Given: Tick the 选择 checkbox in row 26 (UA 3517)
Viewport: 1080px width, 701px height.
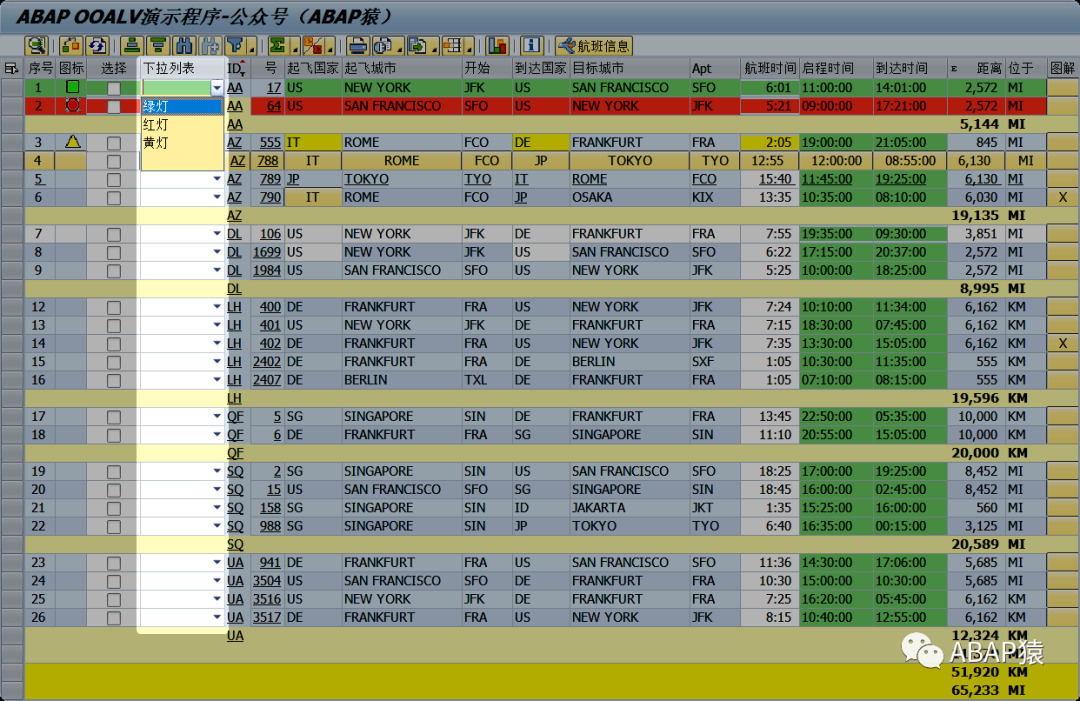Looking at the screenshot, I should point(114,618).
